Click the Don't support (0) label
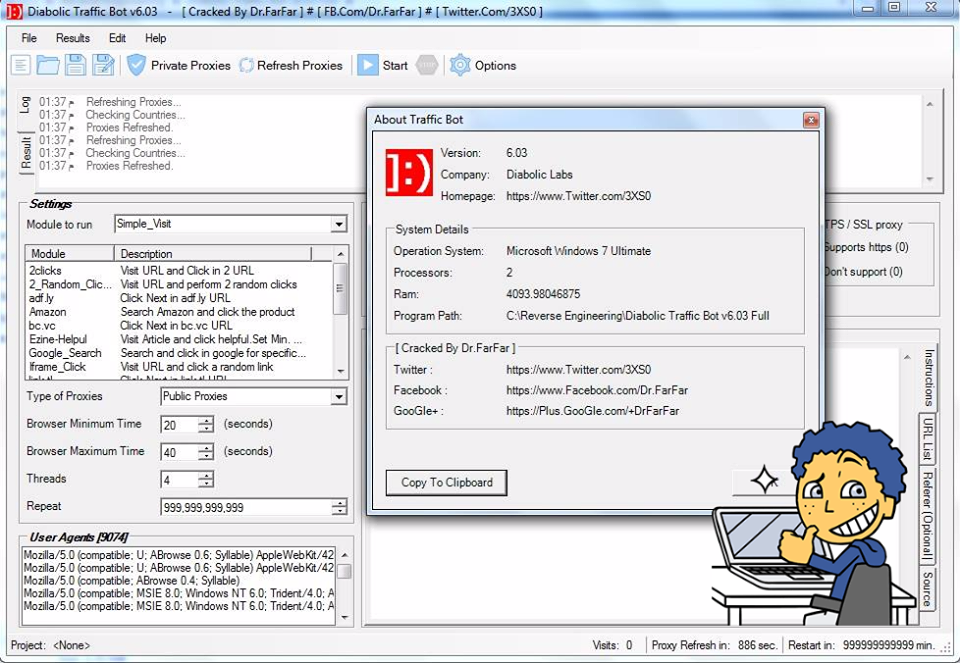 tap(863, 272)
